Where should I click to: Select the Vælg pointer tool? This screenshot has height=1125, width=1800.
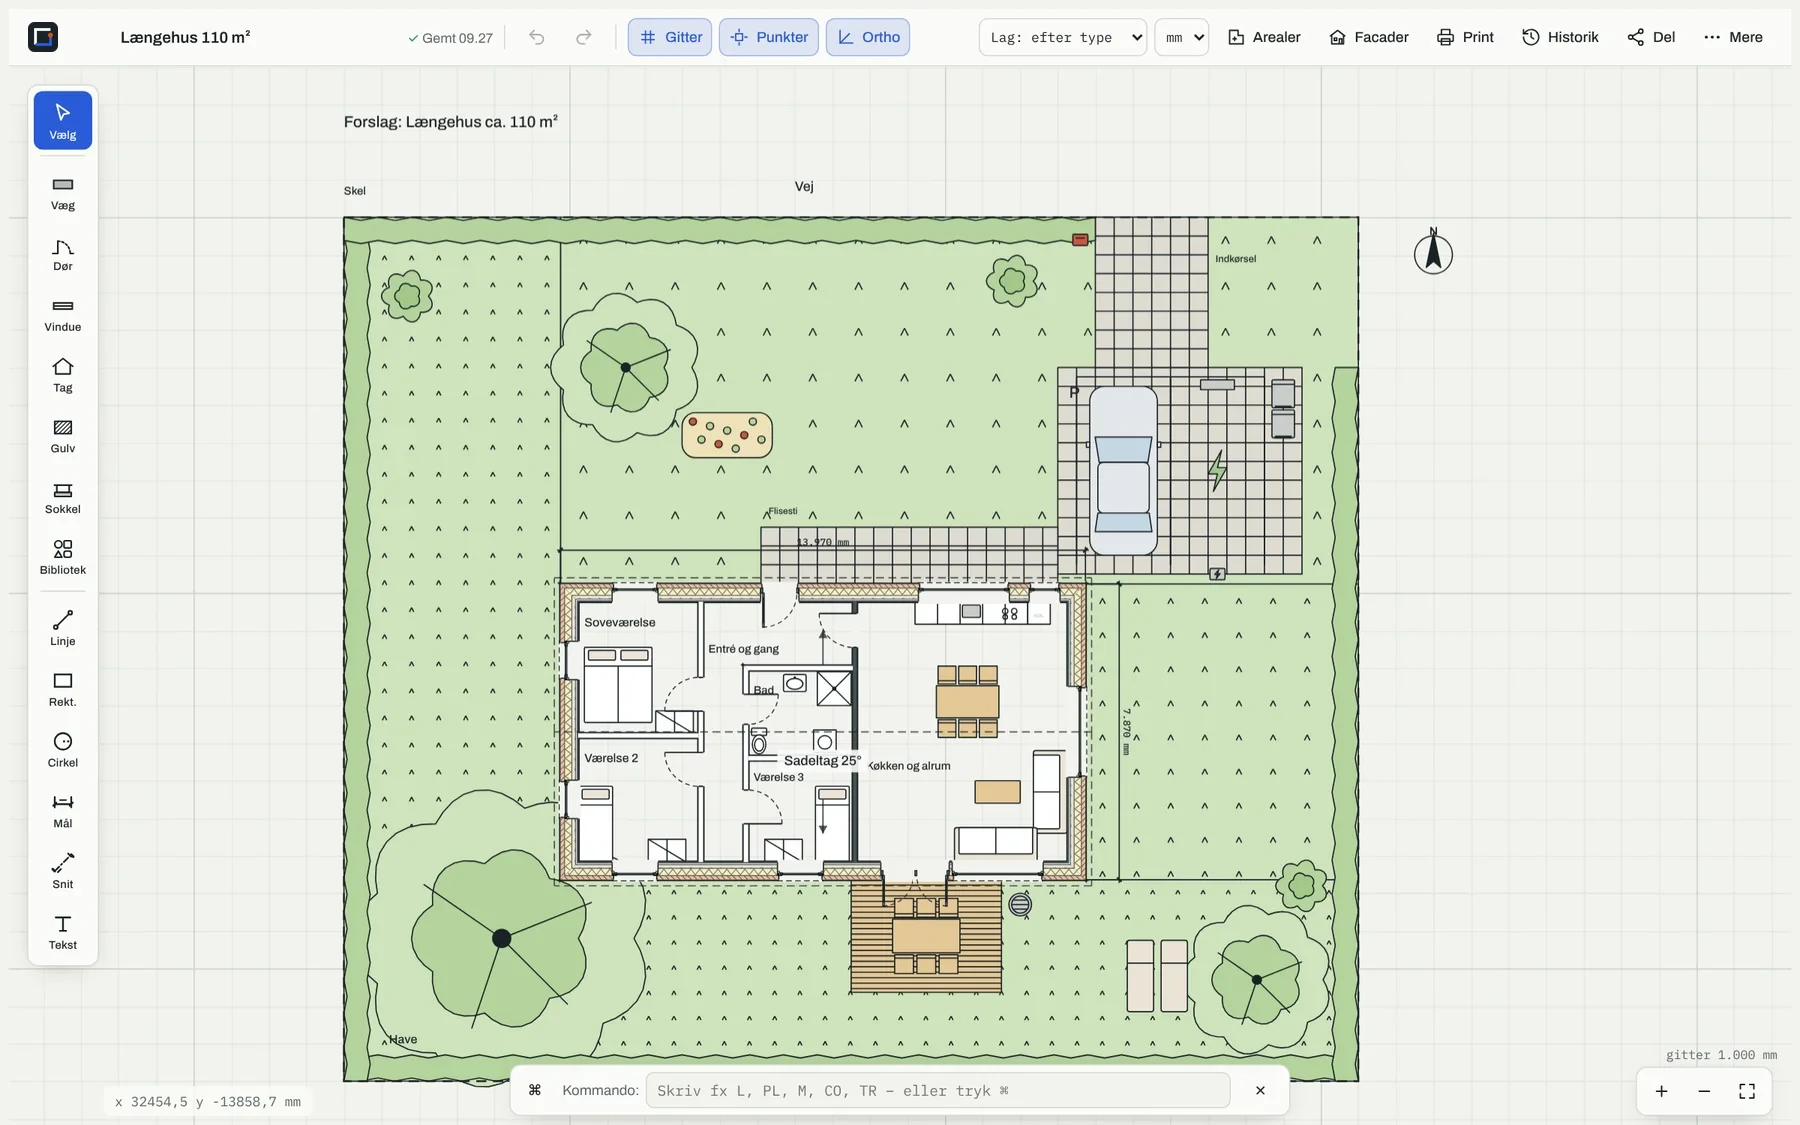pos(63,120)
